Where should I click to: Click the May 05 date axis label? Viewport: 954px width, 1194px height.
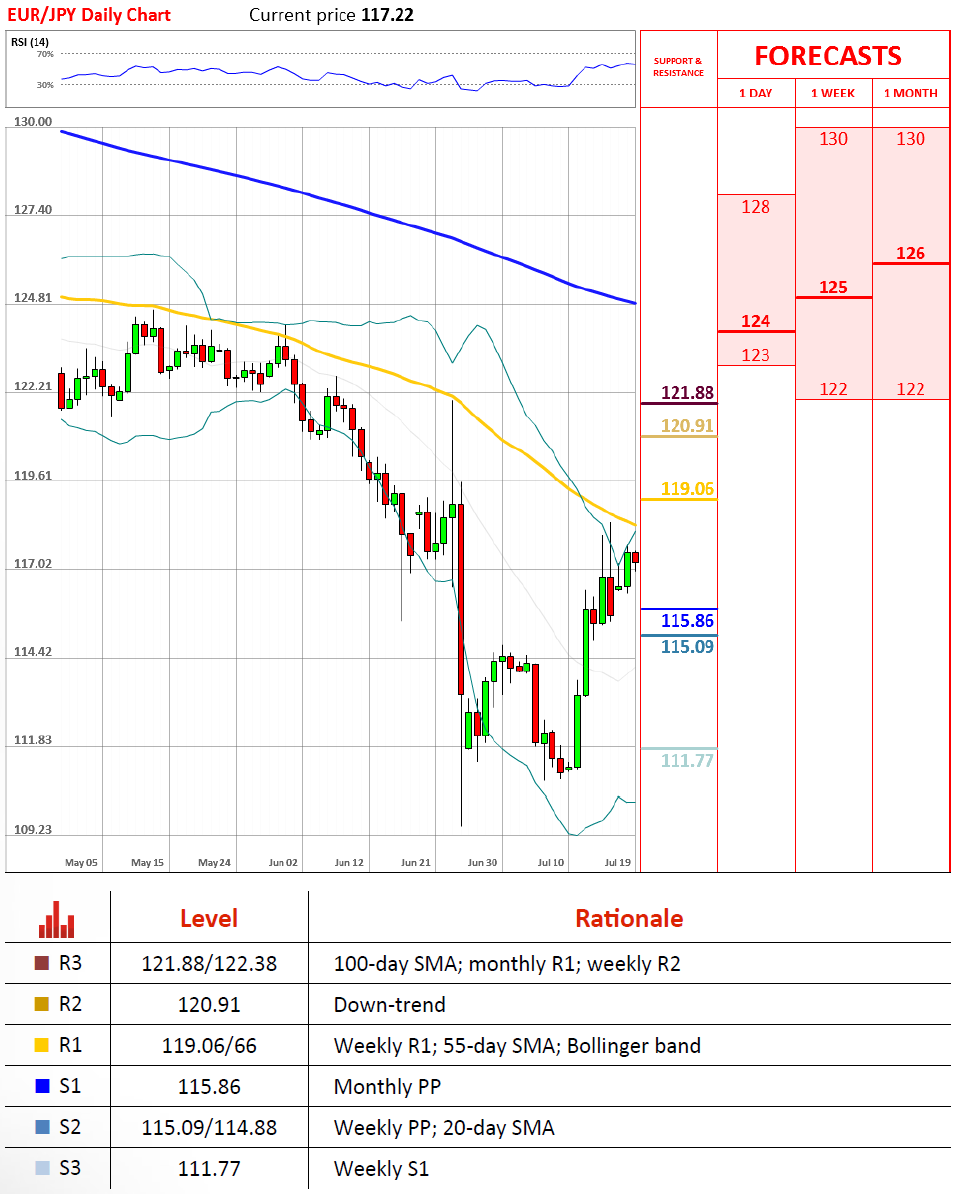click(x=81, y=863)
